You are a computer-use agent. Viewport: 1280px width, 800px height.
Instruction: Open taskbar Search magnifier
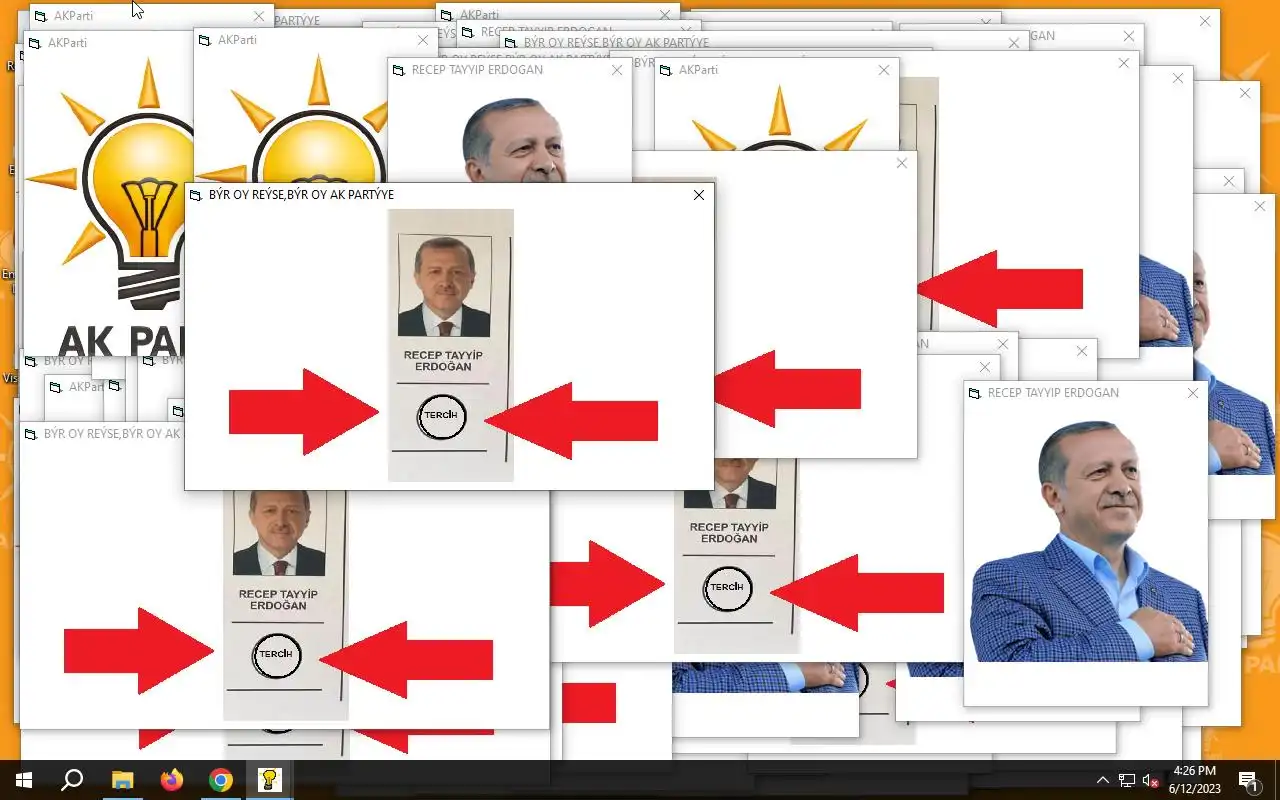tap(72, 780)
